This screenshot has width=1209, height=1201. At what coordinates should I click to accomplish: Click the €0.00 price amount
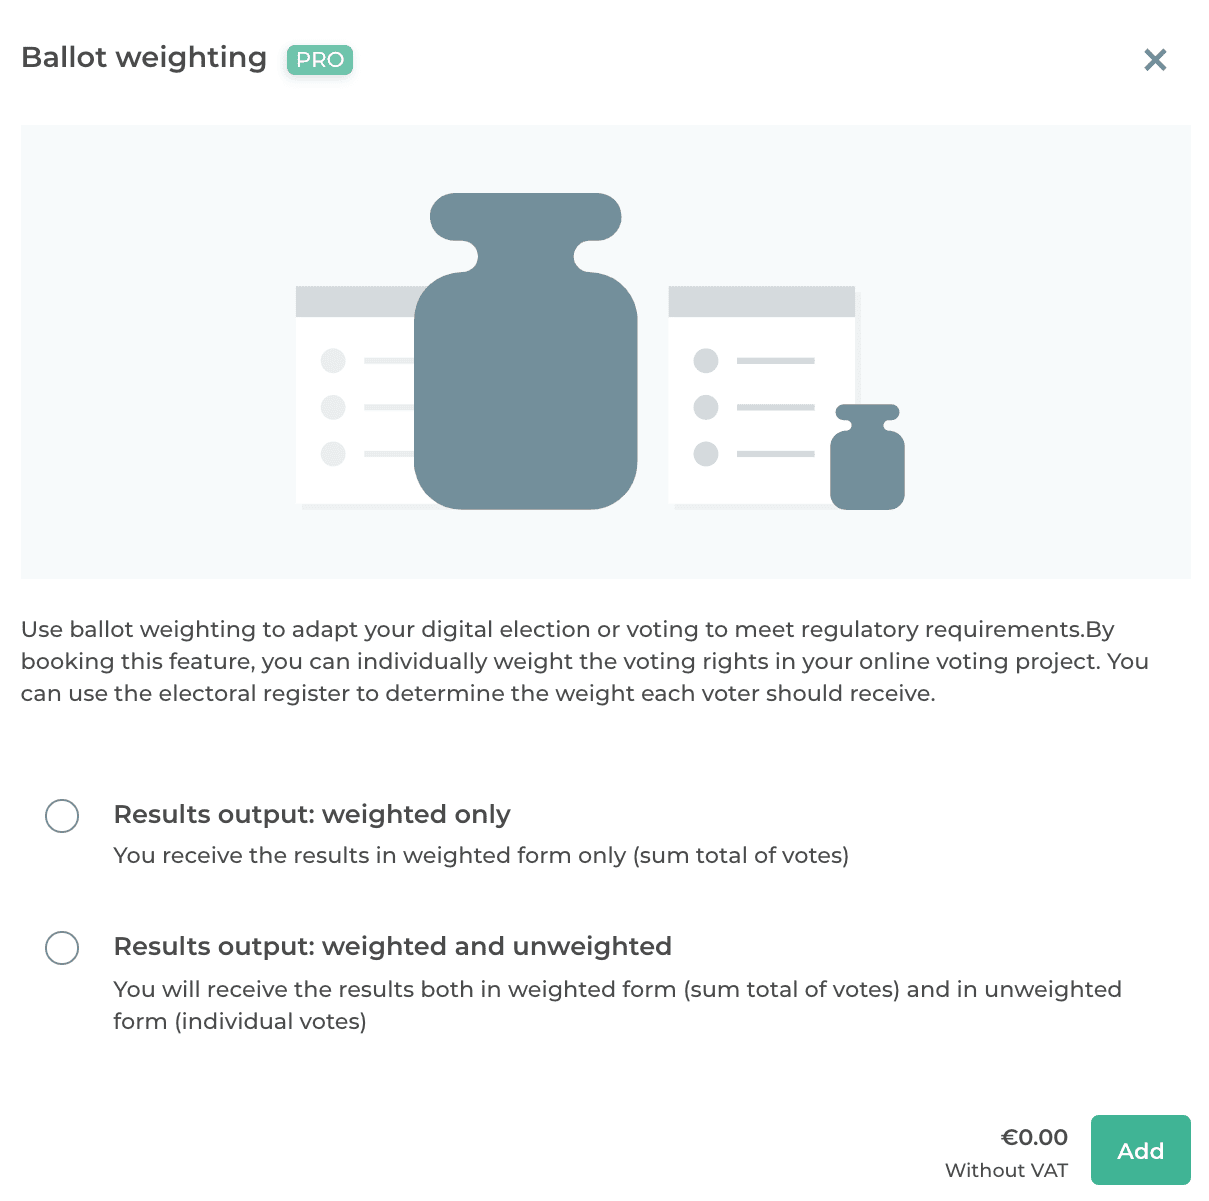coord(1034,1138)
